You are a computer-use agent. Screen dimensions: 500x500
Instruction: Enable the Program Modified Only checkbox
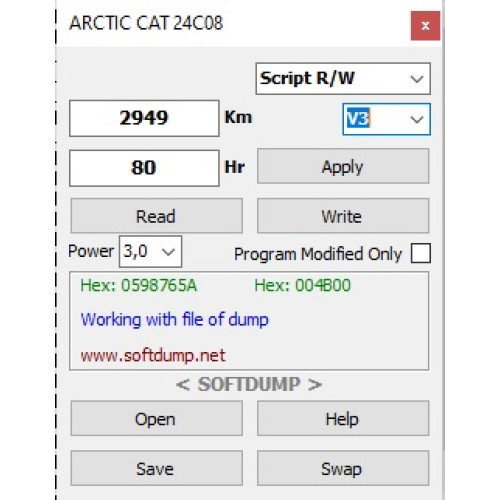[420, 253]
